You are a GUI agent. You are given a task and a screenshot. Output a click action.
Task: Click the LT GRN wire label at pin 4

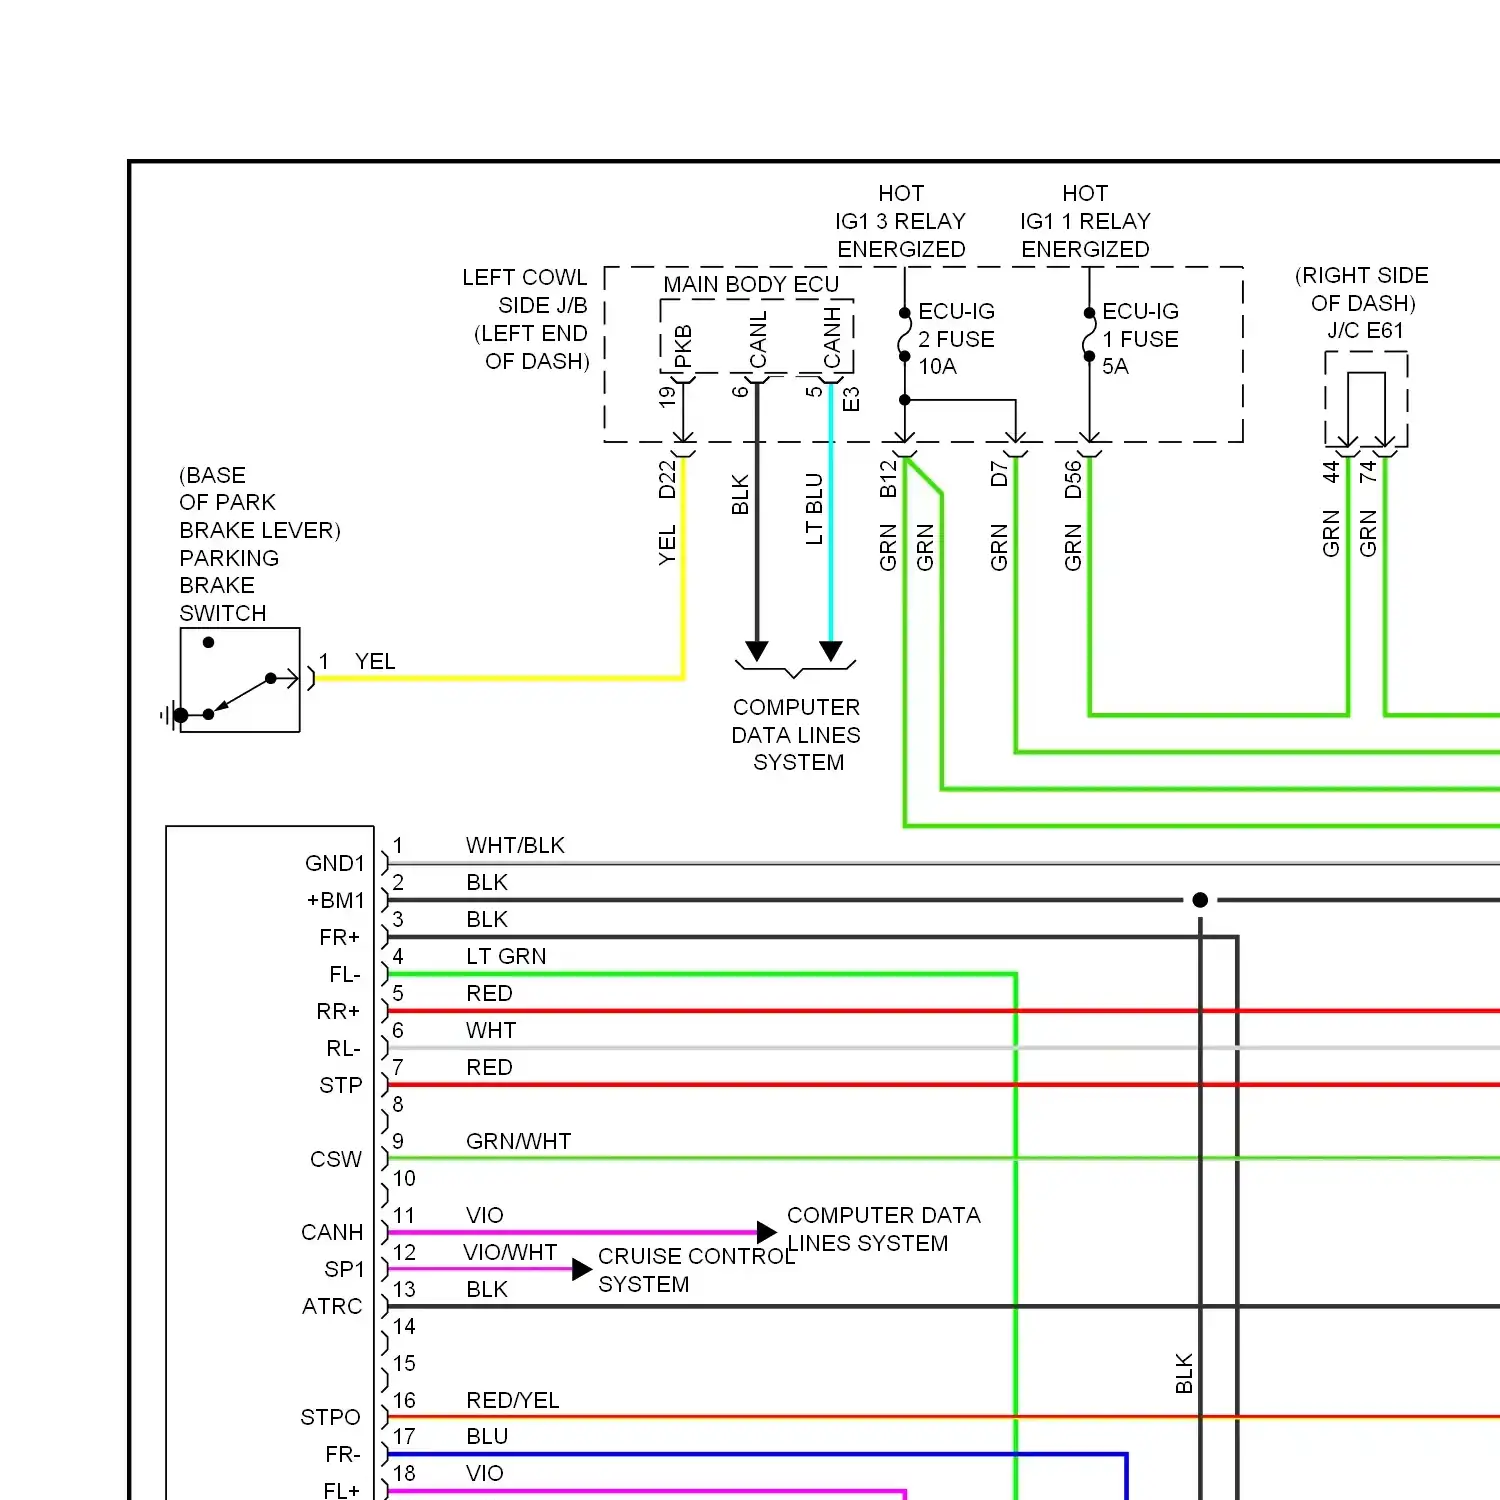(x=506, y=956)
